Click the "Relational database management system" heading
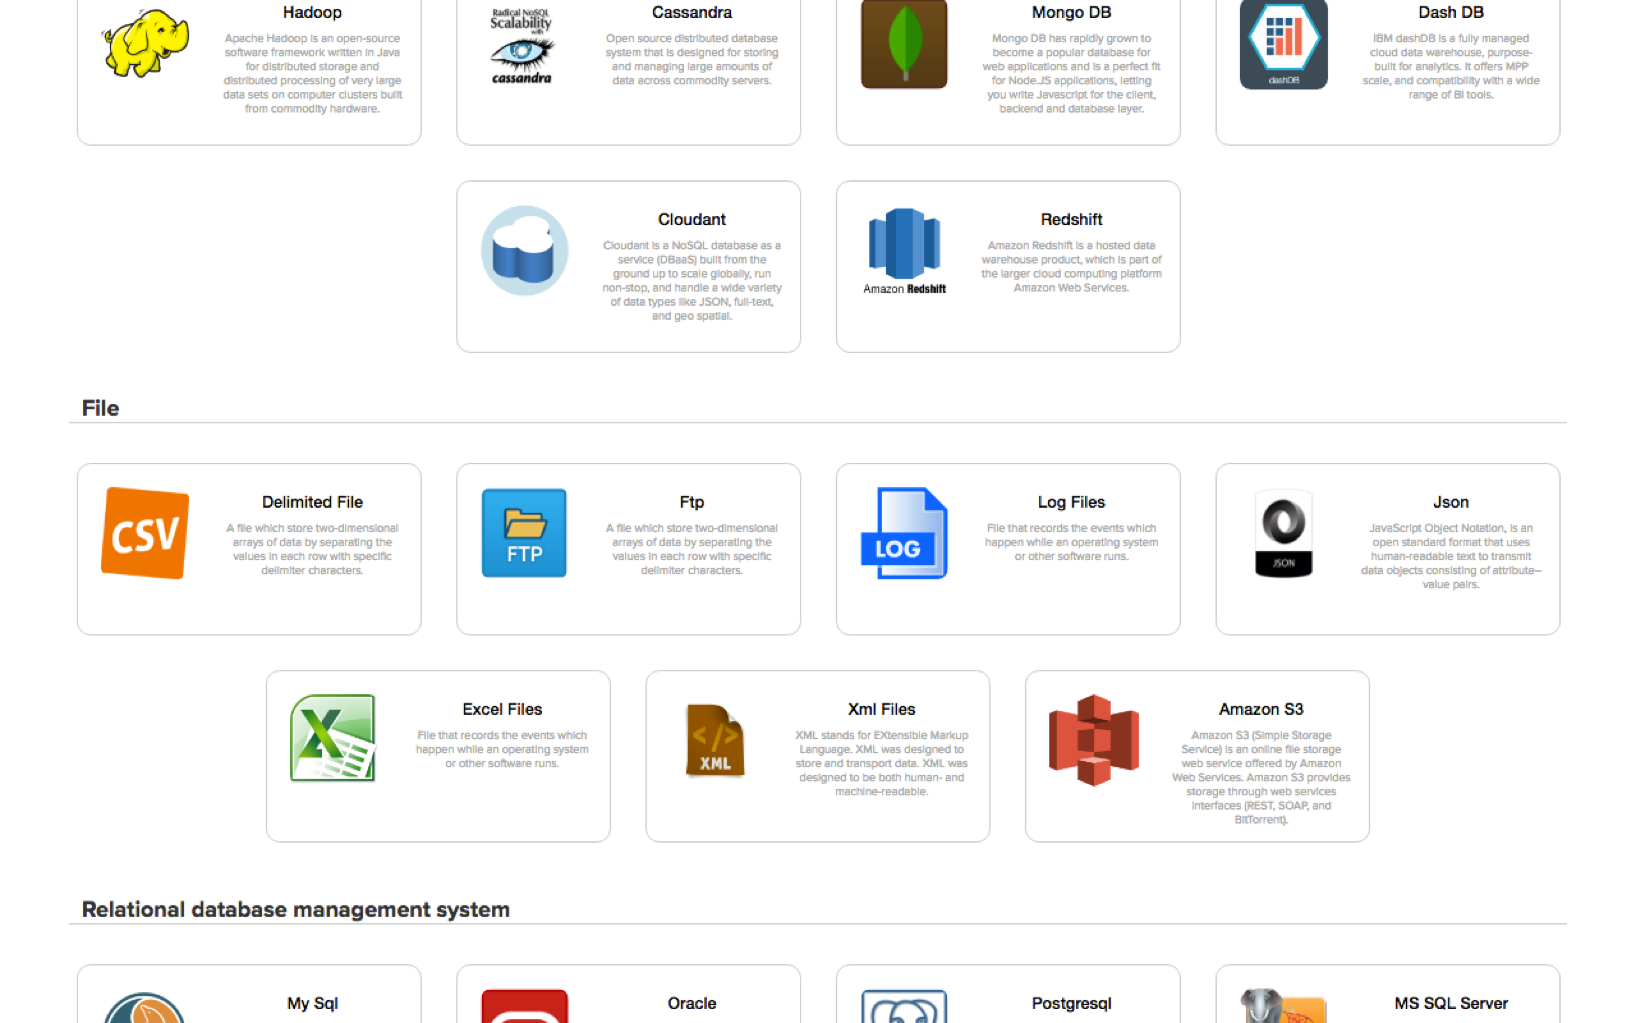The image size is (1636, 1023). coord(296,910)
